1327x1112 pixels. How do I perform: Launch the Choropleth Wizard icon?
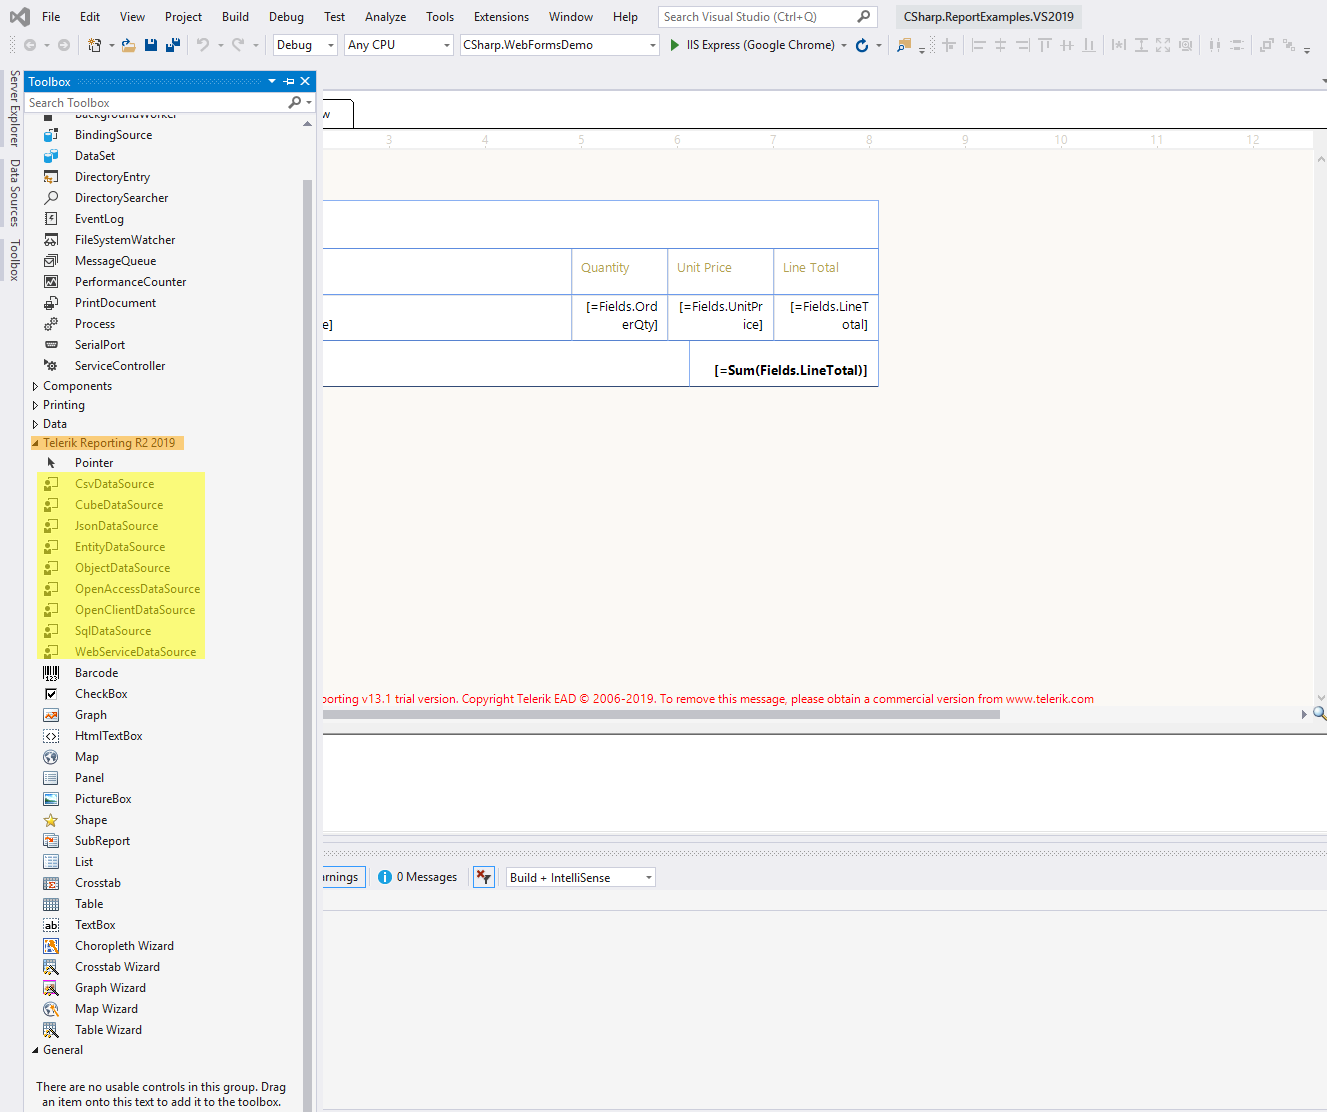click(51, 946)
